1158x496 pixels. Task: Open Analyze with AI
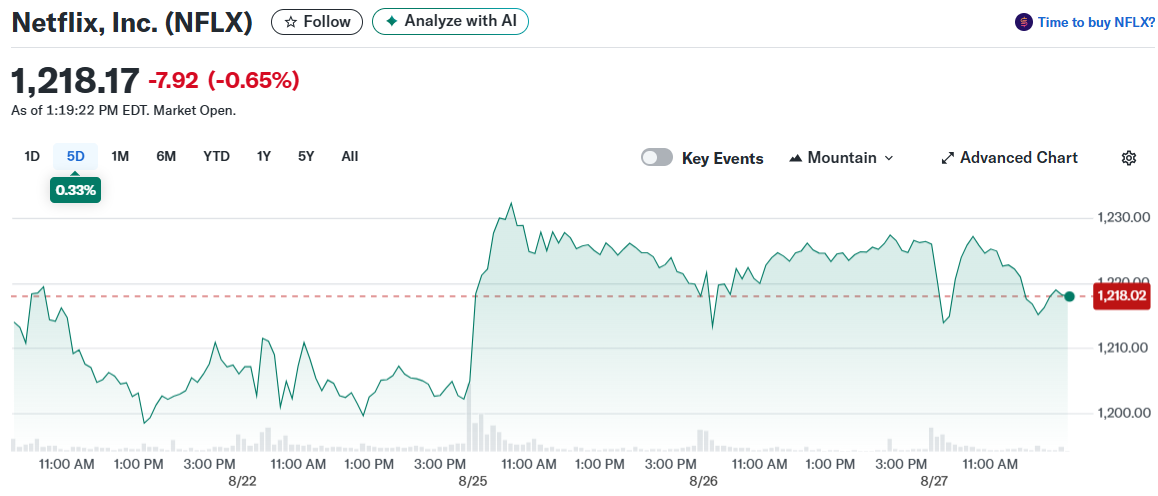(450, 21)
